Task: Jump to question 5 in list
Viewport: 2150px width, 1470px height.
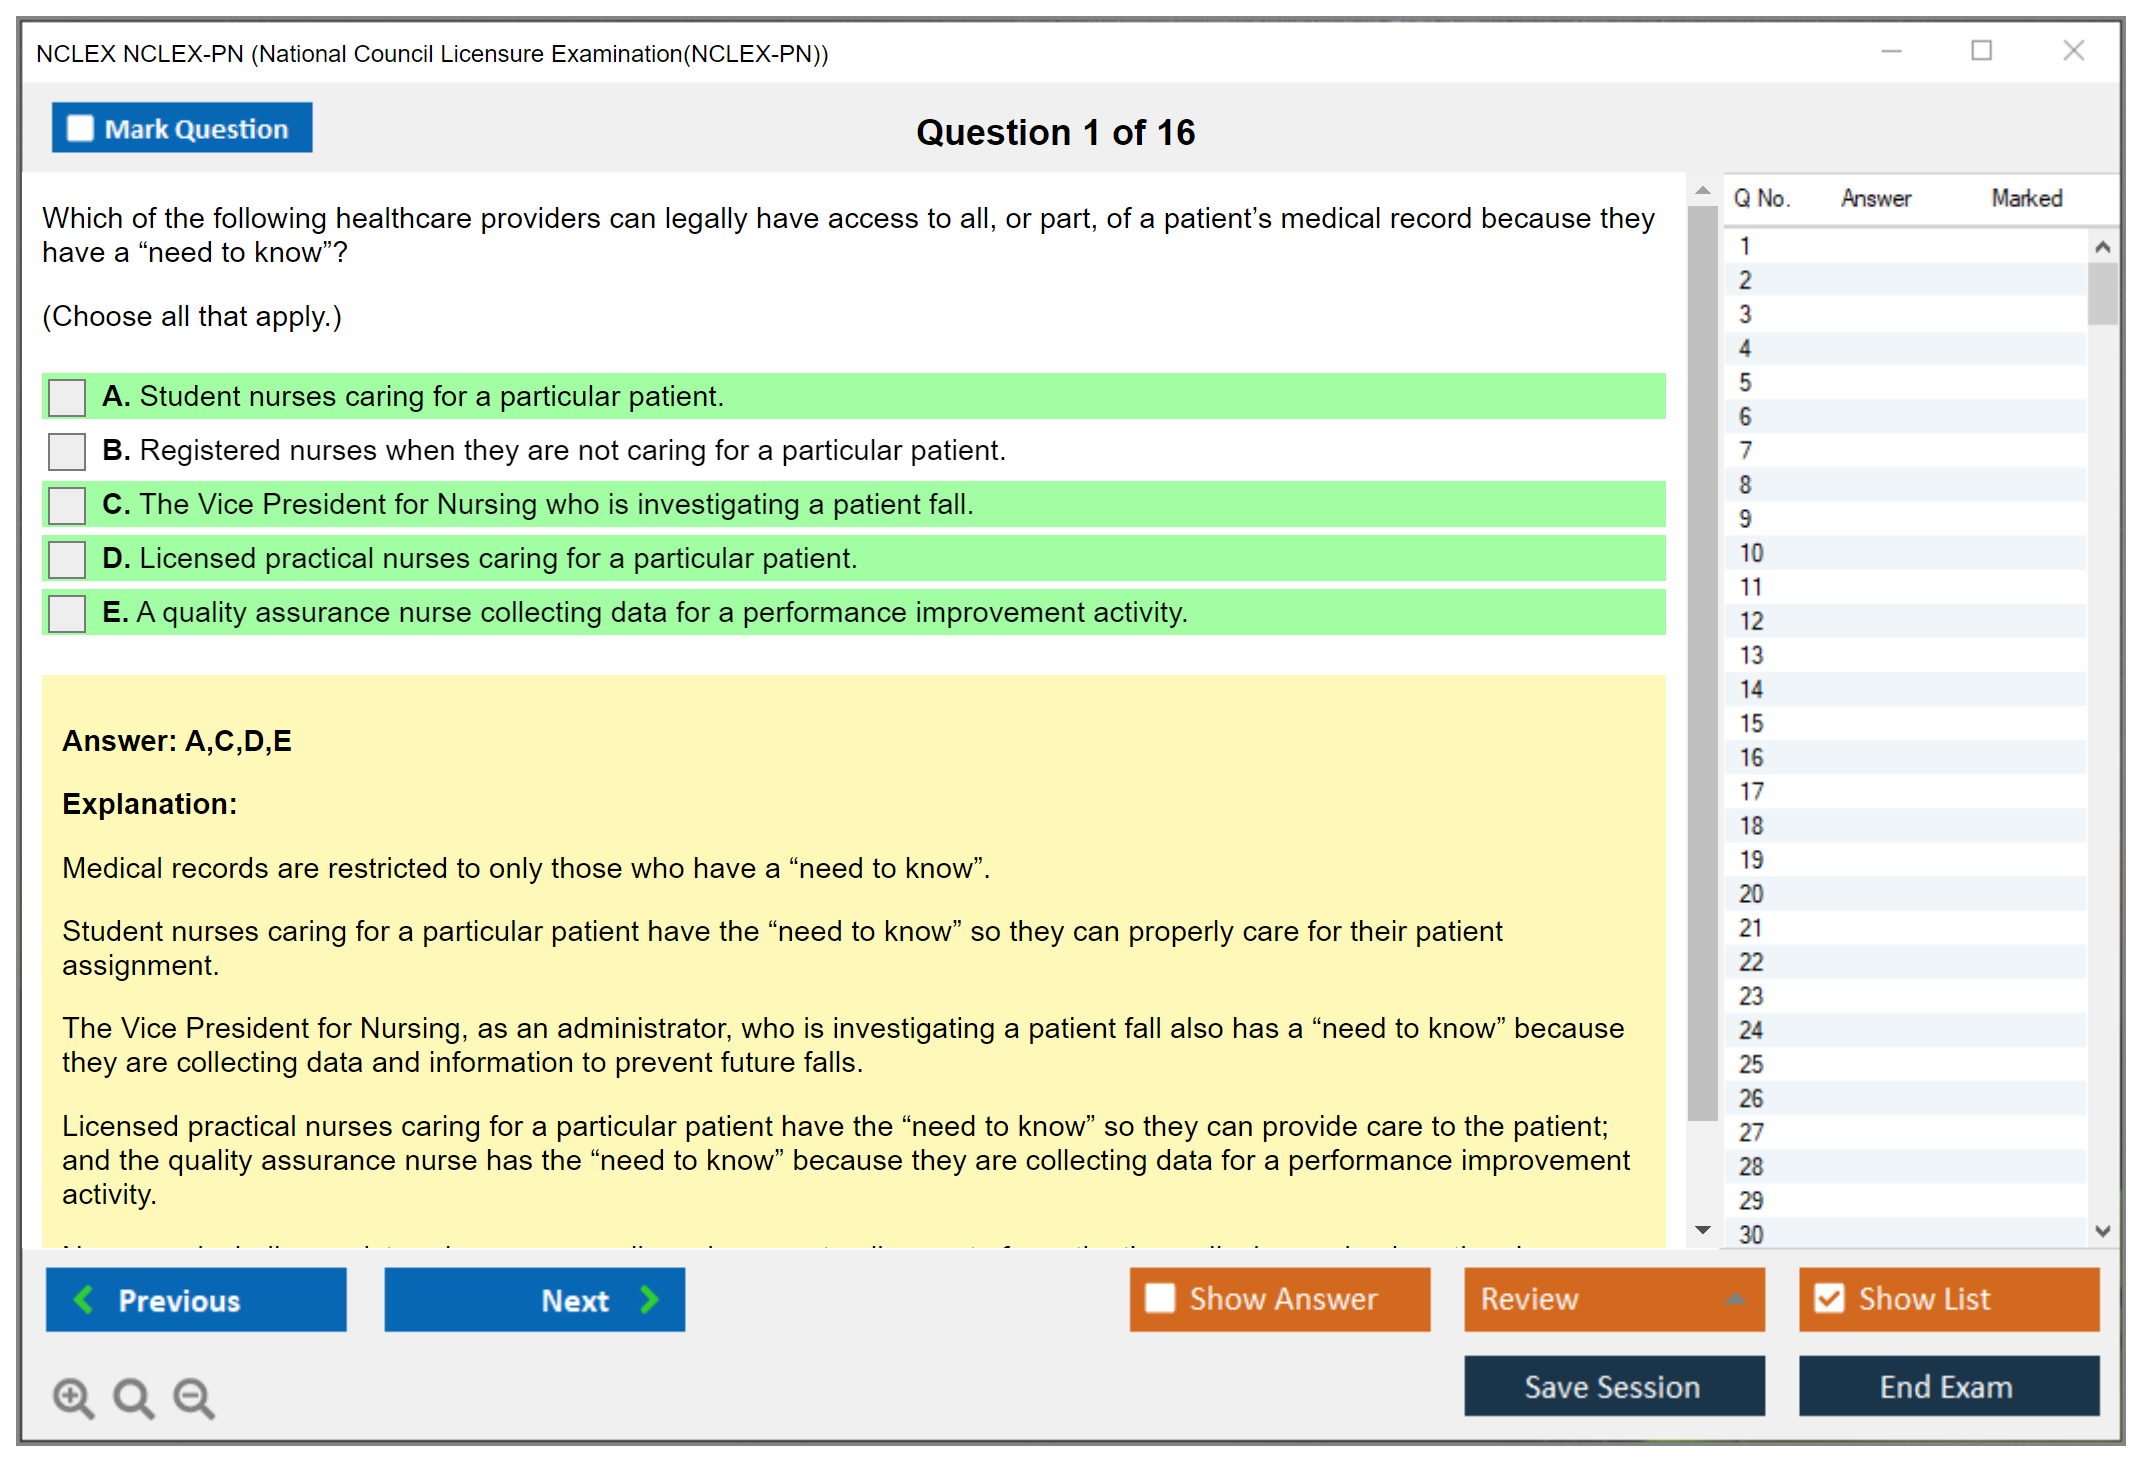Action: [x=1745, y=383]
